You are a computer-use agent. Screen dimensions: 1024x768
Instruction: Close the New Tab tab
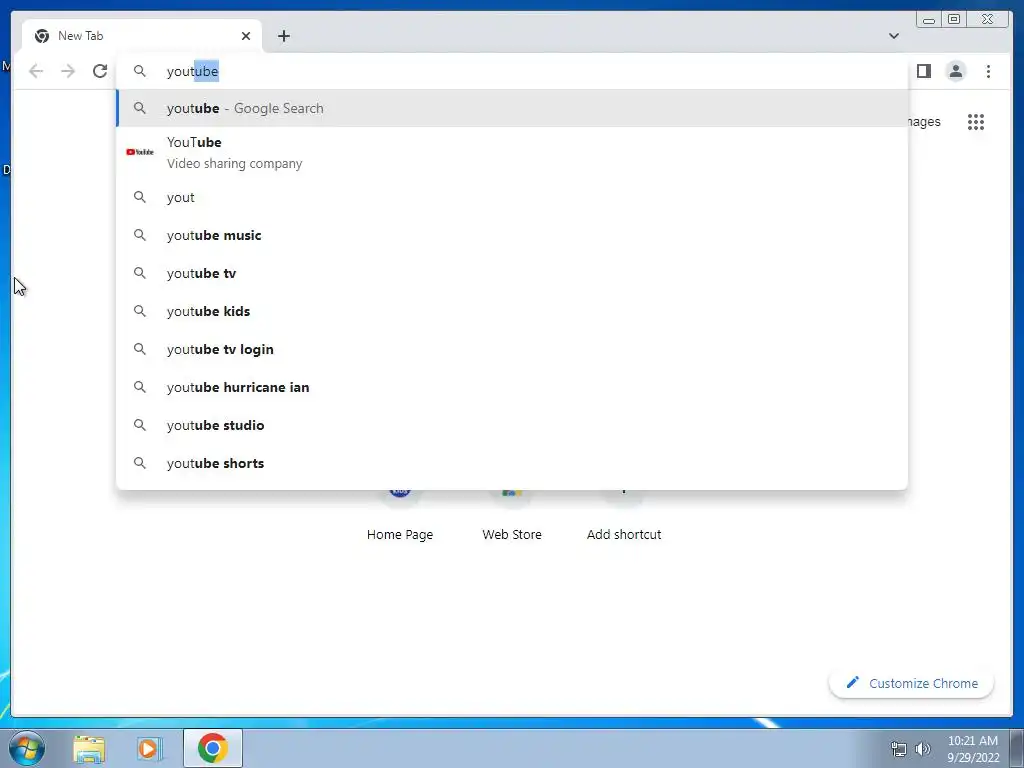click(x=246, y=36)
